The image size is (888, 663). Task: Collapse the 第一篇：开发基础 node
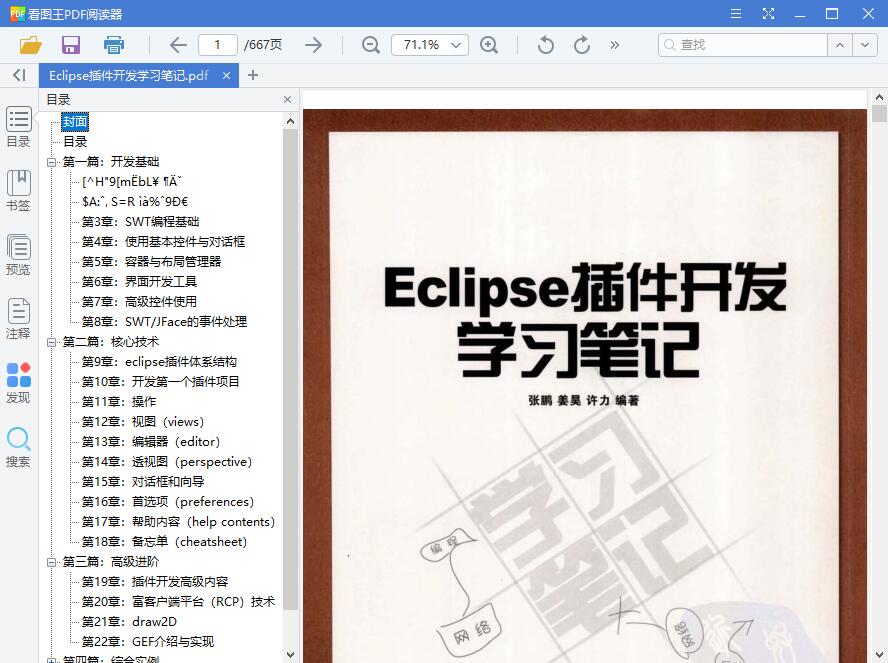pyautogui.click(x=52, y=162)
